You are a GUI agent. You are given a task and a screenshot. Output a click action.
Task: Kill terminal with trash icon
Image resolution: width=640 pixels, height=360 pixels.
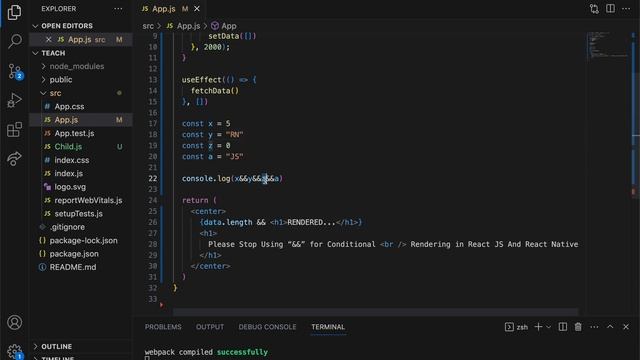578,327
